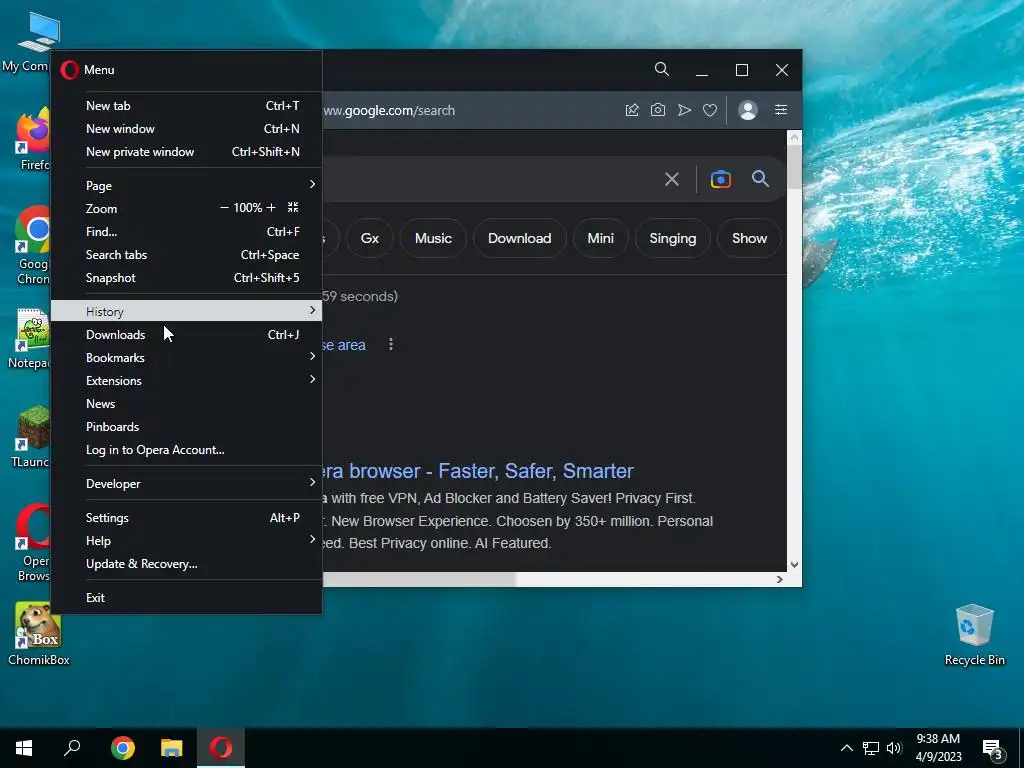The height and width of the screenshot is (768, 1024).
Task: Show hidden tray icons chevron
Action: point(846,748)
